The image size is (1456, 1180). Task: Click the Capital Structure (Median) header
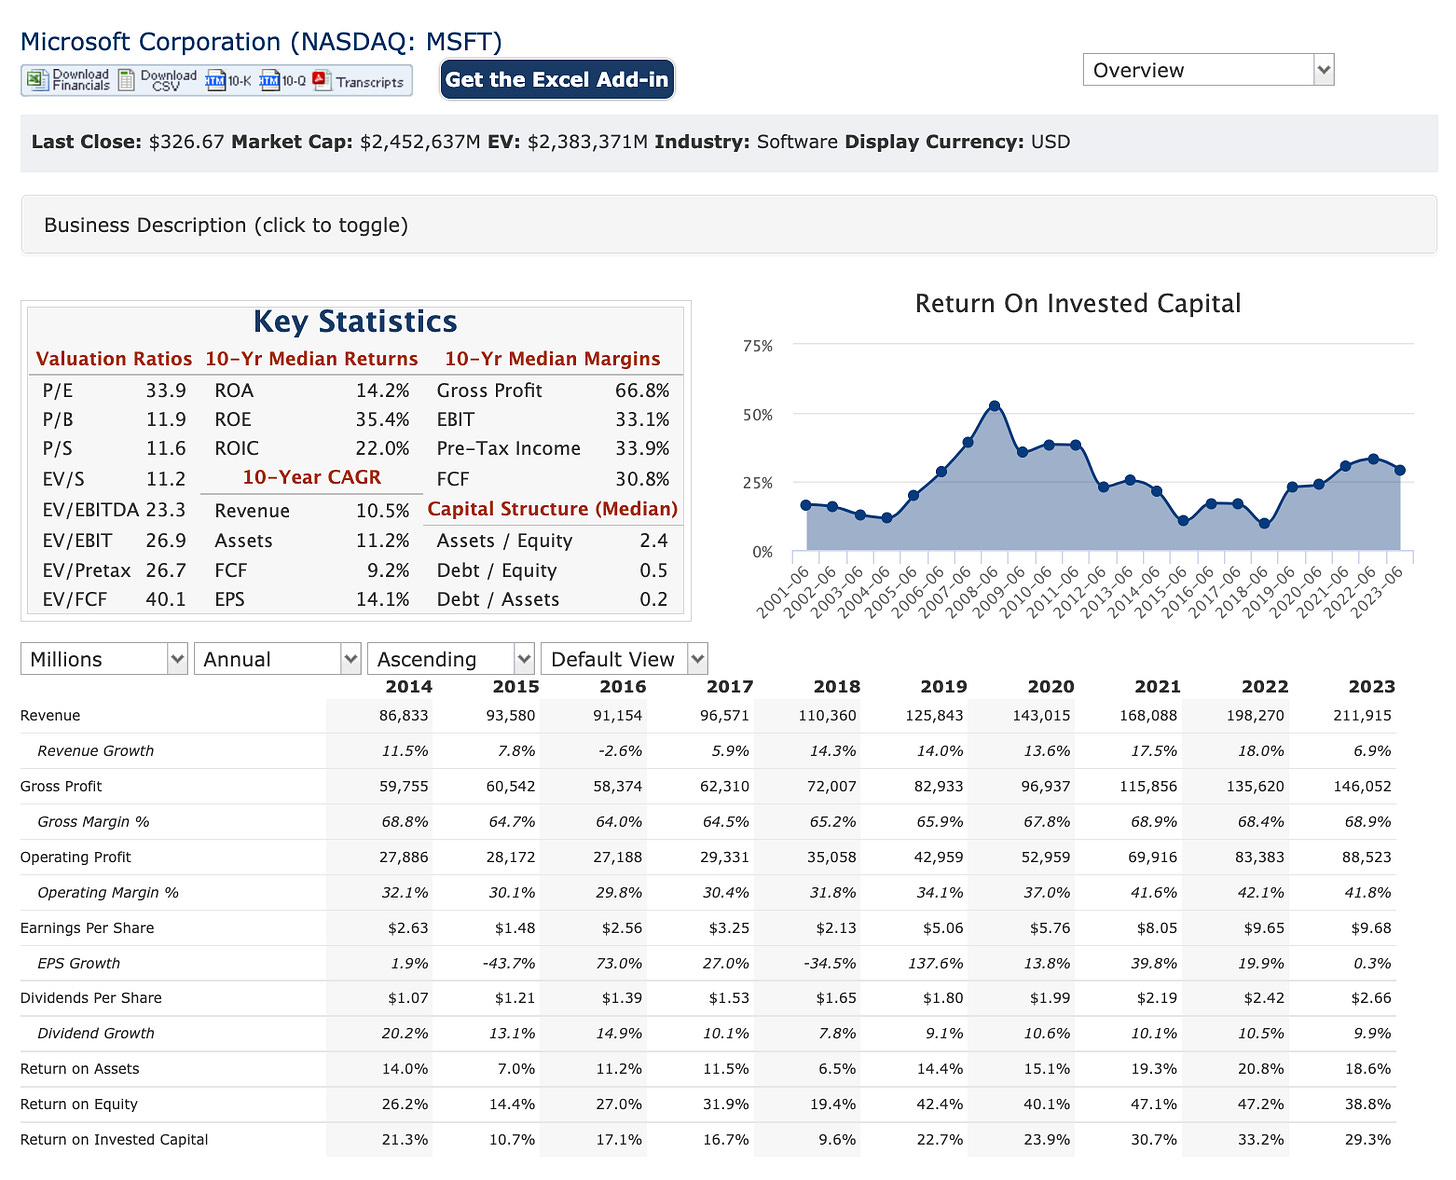point(553,509)
